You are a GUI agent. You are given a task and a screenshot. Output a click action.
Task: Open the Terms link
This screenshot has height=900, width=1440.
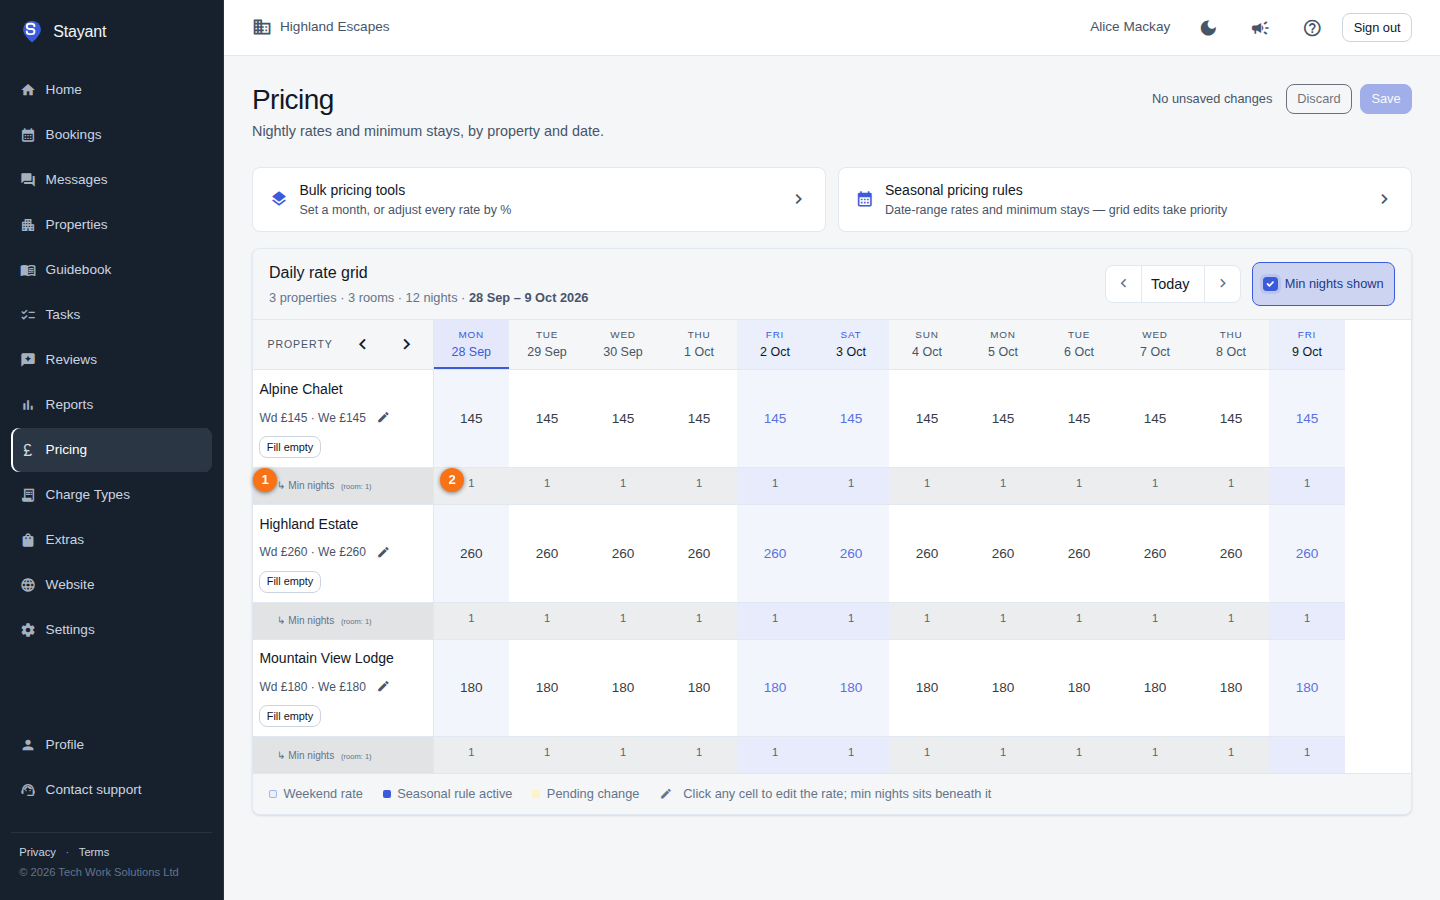point(94,852)
